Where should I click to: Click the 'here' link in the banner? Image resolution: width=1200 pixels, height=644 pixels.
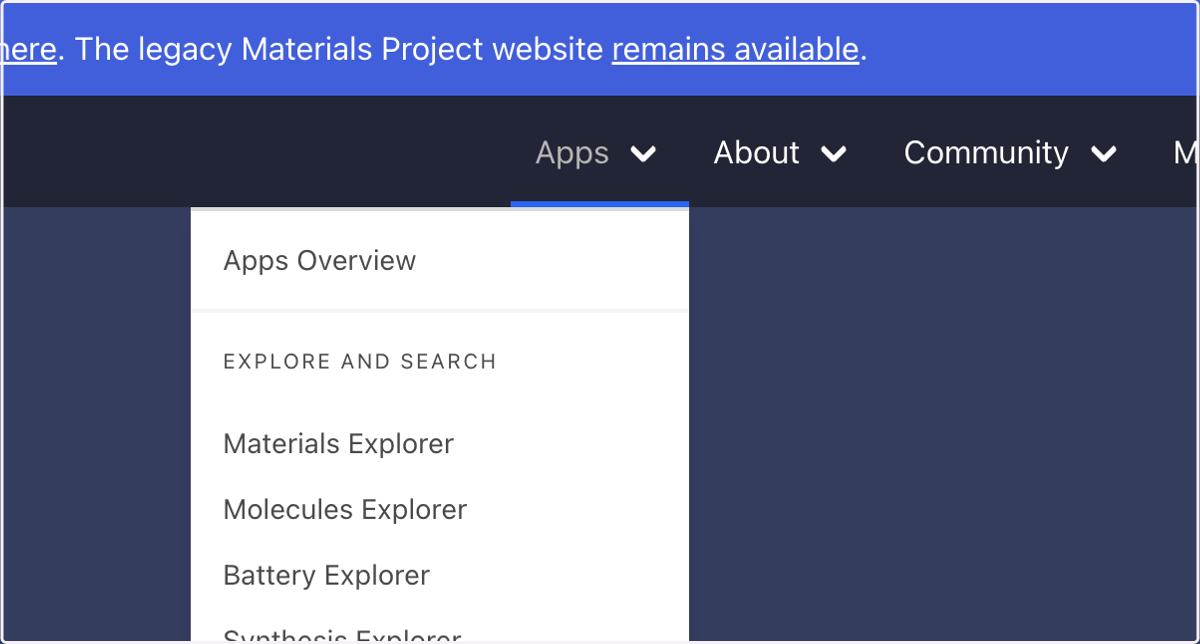[28, 49]
